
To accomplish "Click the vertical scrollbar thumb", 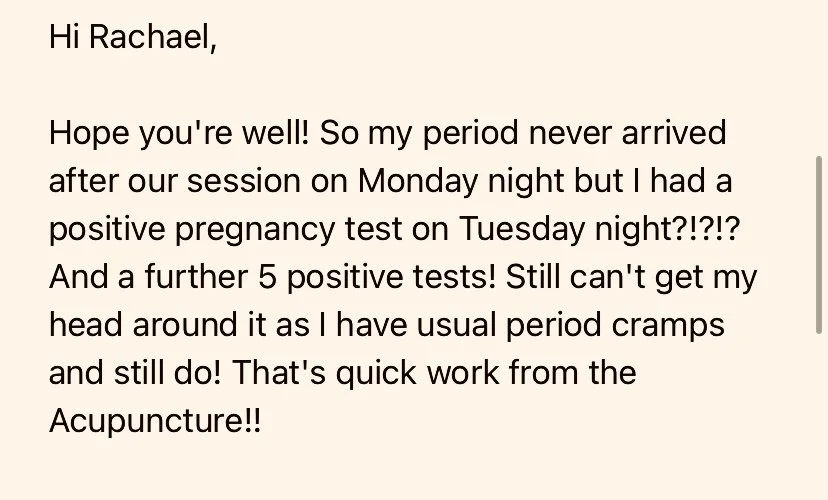I will [818, 245].
